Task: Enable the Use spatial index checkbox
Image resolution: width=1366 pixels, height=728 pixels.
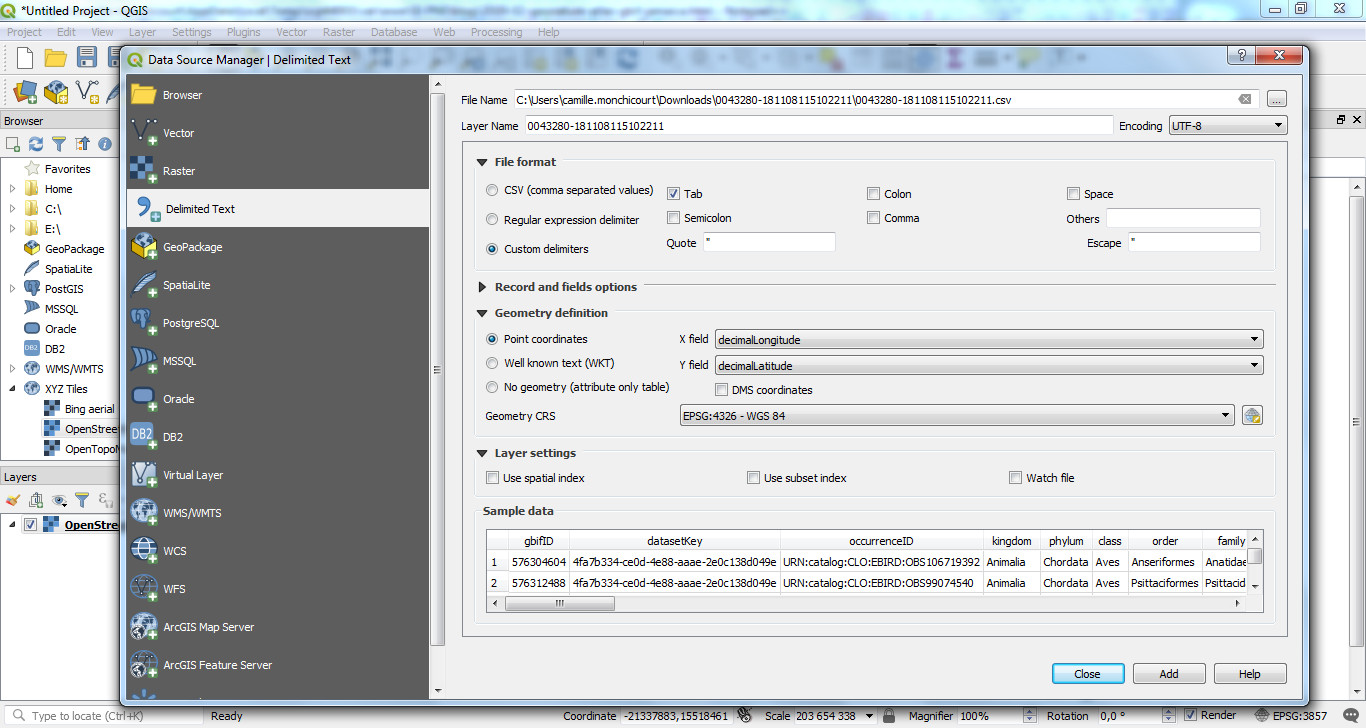Action: [492, 478]
